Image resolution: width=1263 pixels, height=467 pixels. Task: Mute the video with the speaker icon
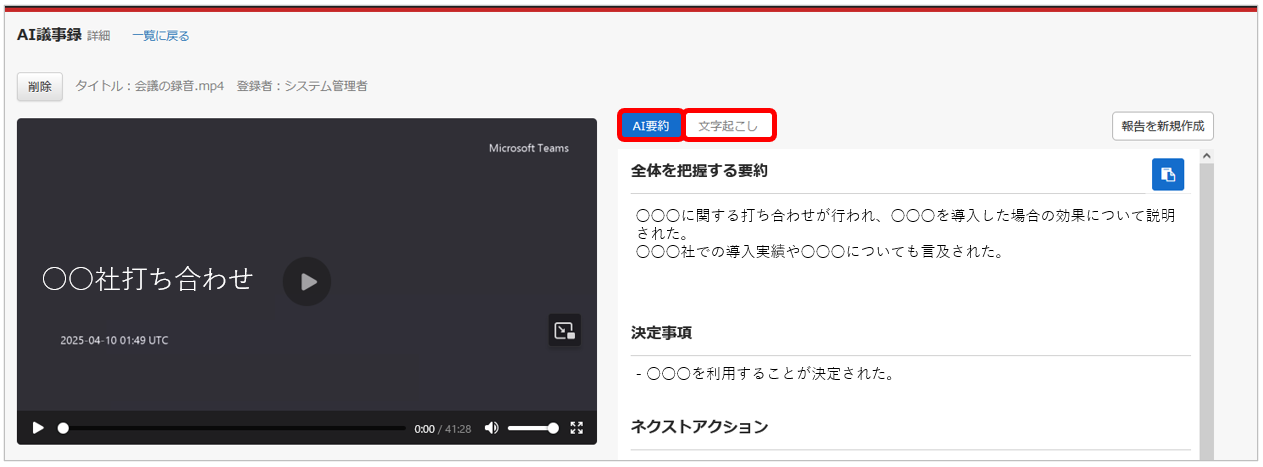[x=491, y=428]
